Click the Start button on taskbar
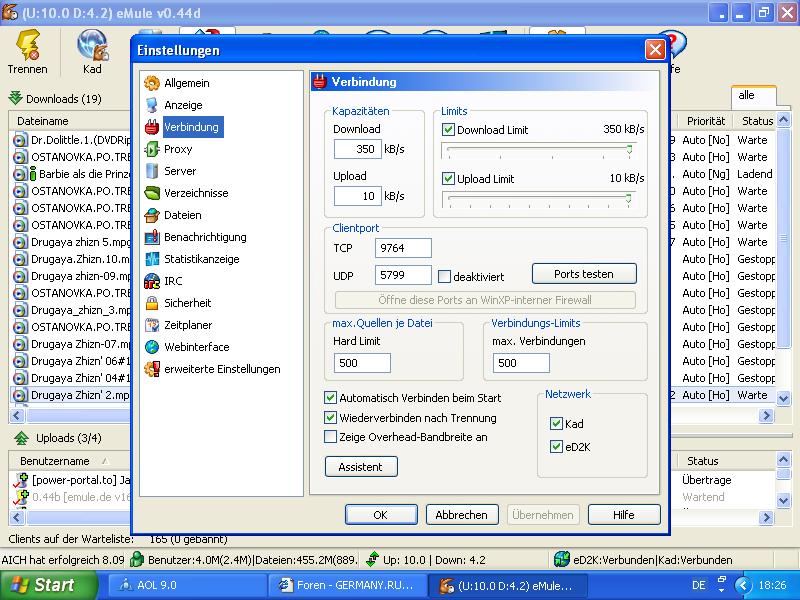 [47, 585]
